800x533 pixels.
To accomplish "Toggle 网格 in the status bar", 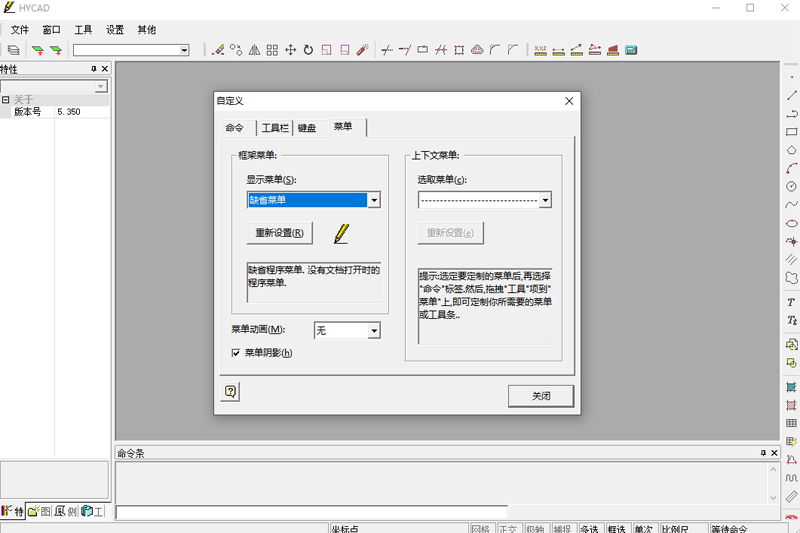I will pyautogui.click(x=480, y=528).
